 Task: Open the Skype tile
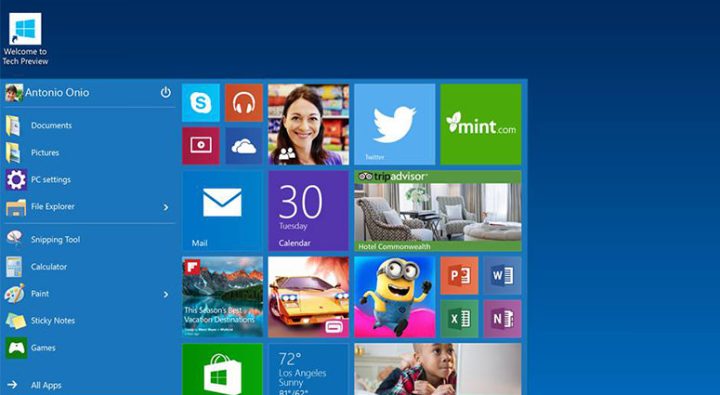(201, 103)
